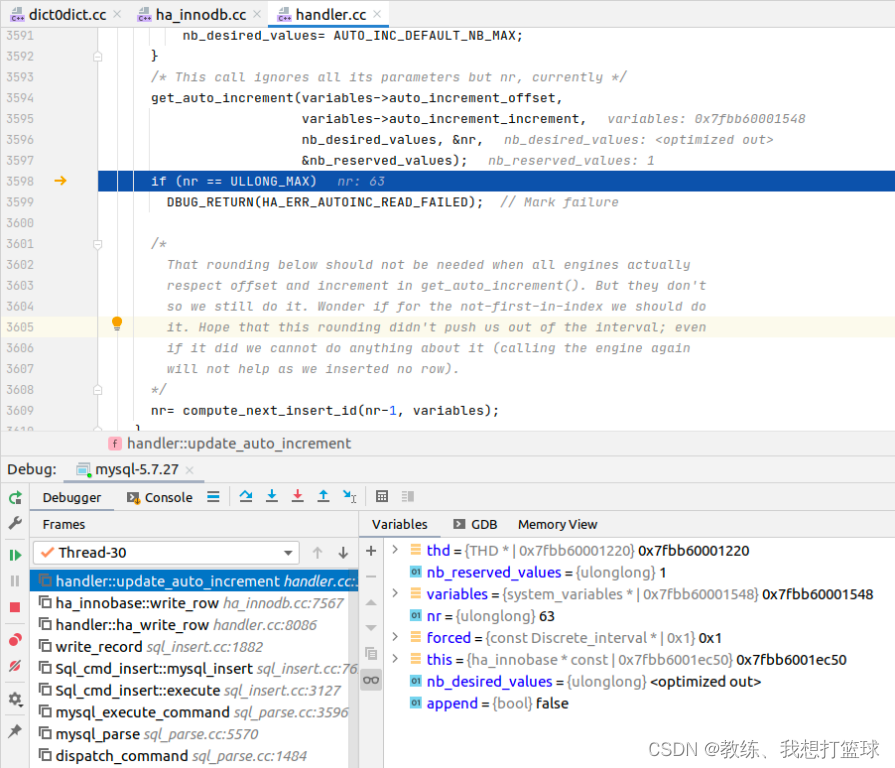Click the Remove Watch minus icon
This screenshot has height=768, width=895.
pyautogui.click(x=371, y=577)
